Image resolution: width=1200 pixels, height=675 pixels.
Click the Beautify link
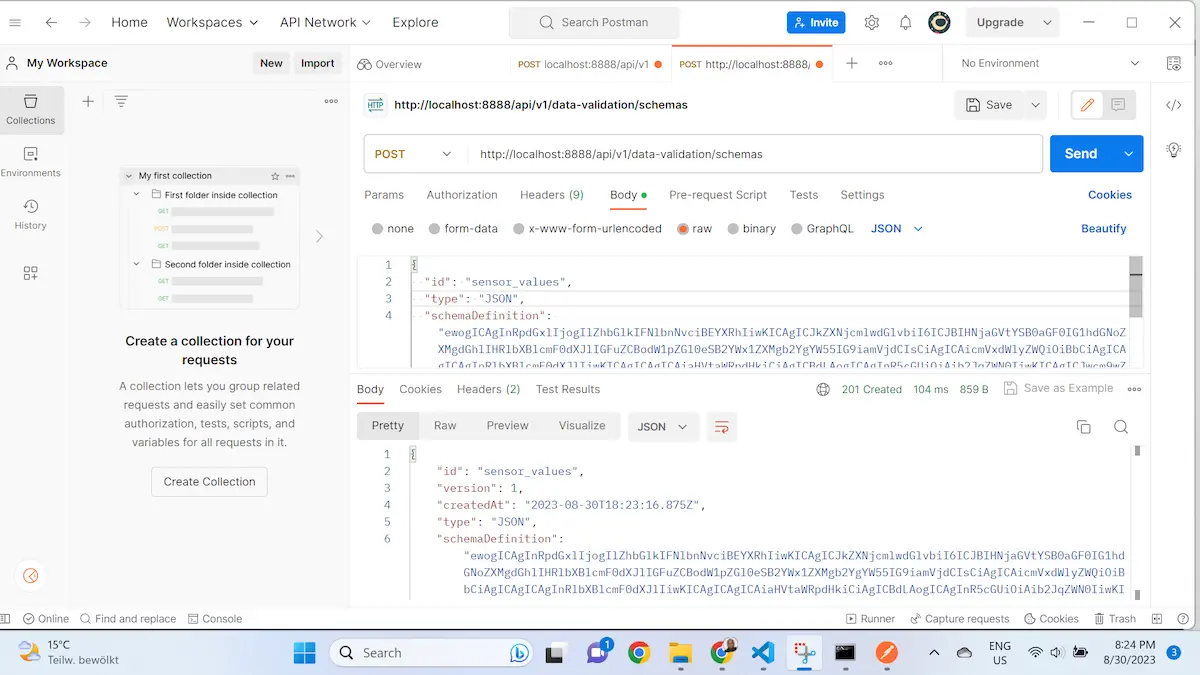(1104, 228)
